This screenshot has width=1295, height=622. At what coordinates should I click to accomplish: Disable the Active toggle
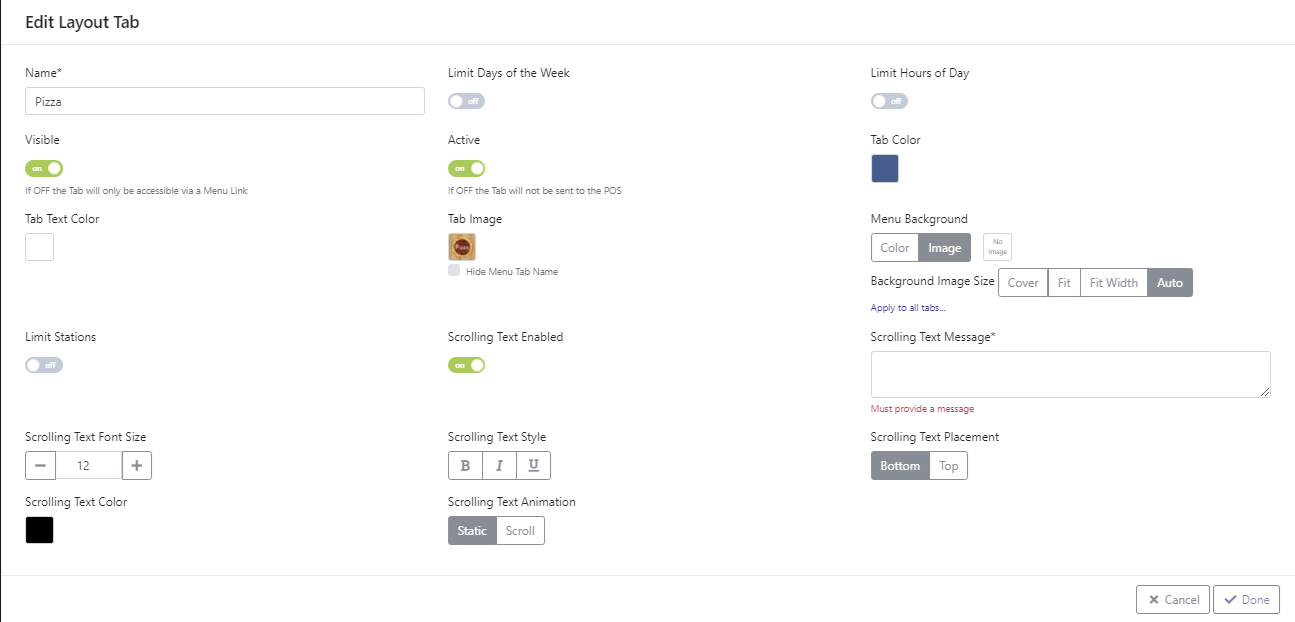click(x=466, y=168)
